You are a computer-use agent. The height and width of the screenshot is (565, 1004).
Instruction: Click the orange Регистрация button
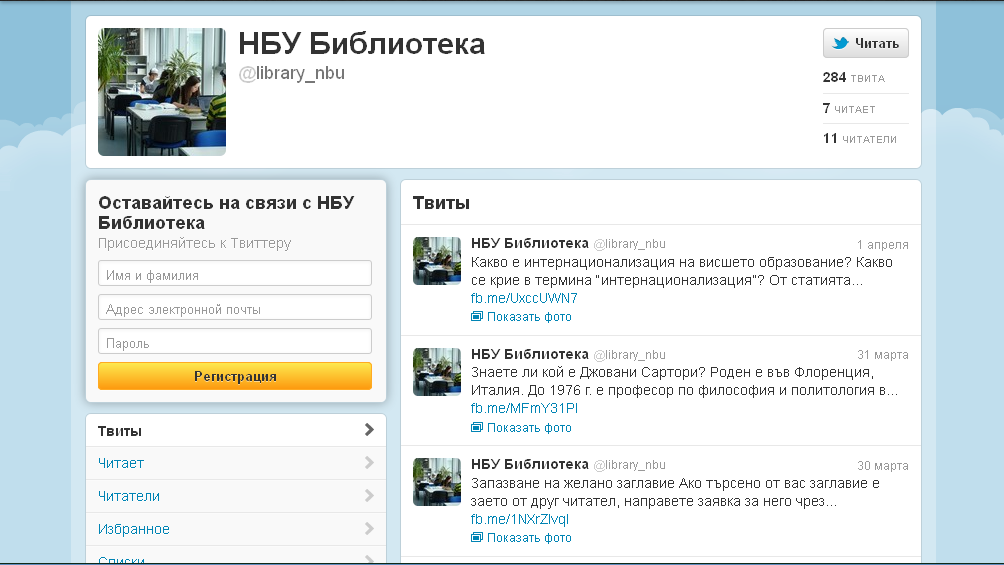(x=235, y=376)
